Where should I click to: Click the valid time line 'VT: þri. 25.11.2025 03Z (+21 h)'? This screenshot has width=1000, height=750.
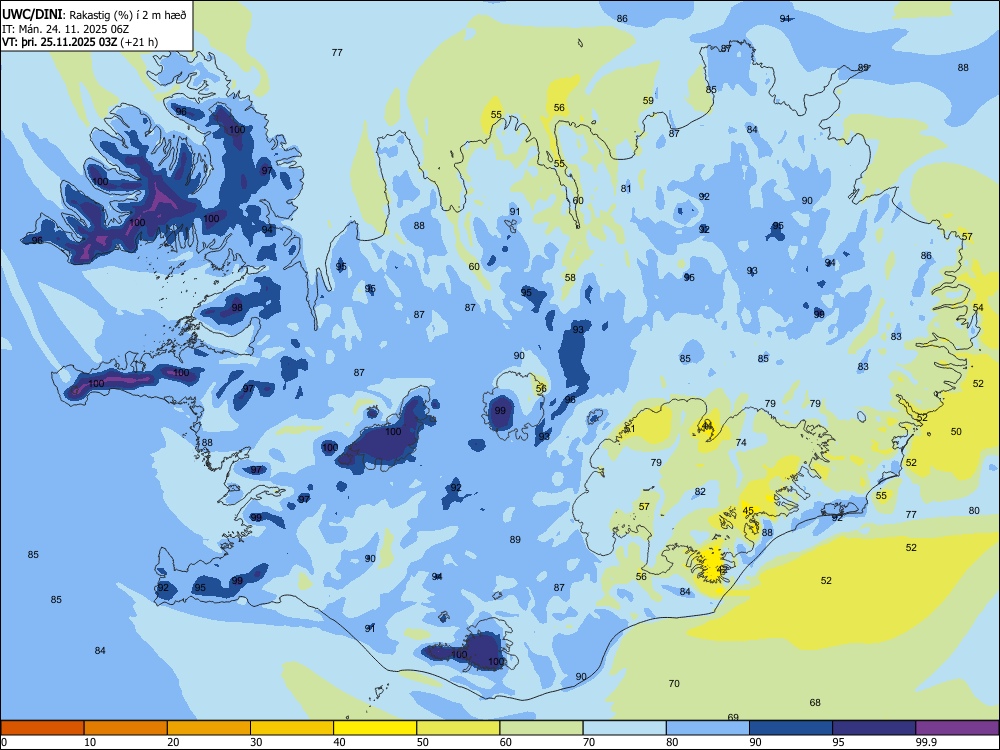pyautogui.click(x=80, y=42)
